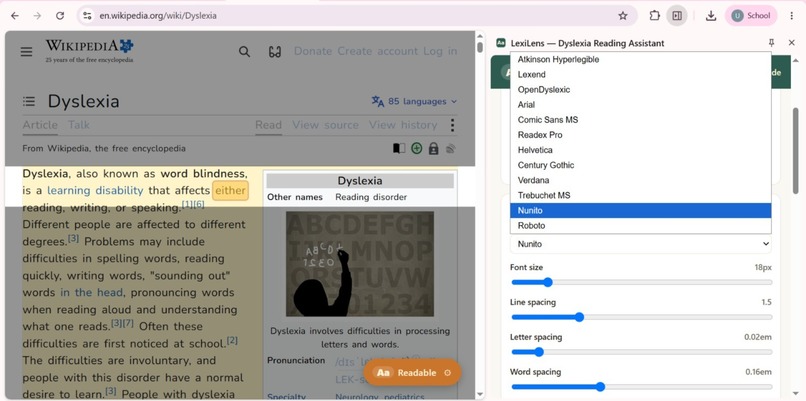Choose Lexend from the font list
806x401 pixels.
point(640,75)
